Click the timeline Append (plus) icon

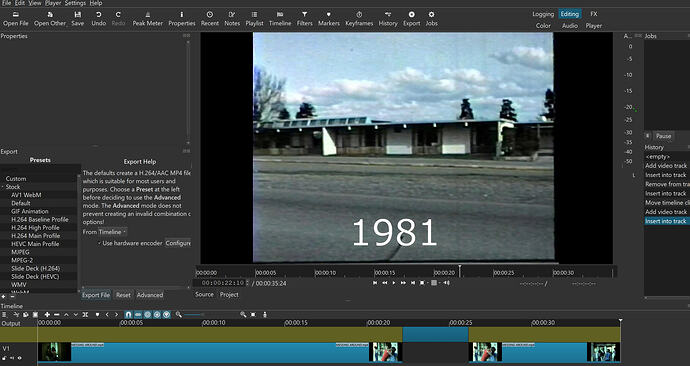[x=47, y=315]
